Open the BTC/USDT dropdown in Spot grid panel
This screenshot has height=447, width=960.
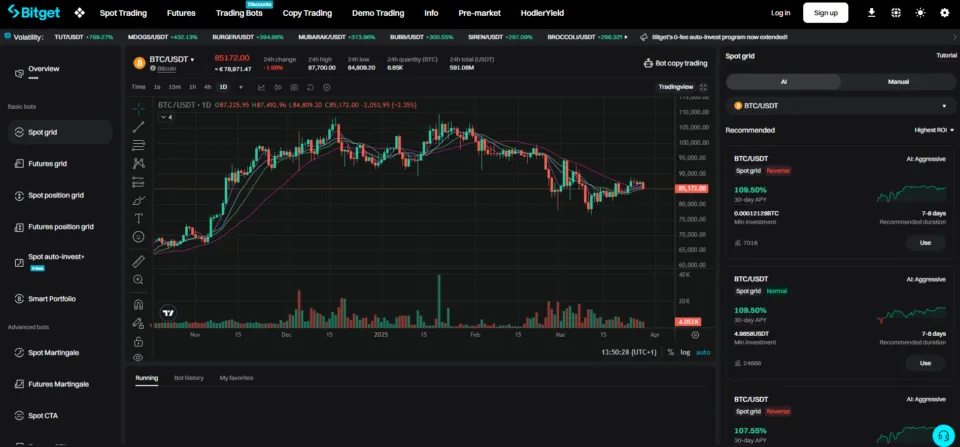pyautogui.click(x=841, y=106)
